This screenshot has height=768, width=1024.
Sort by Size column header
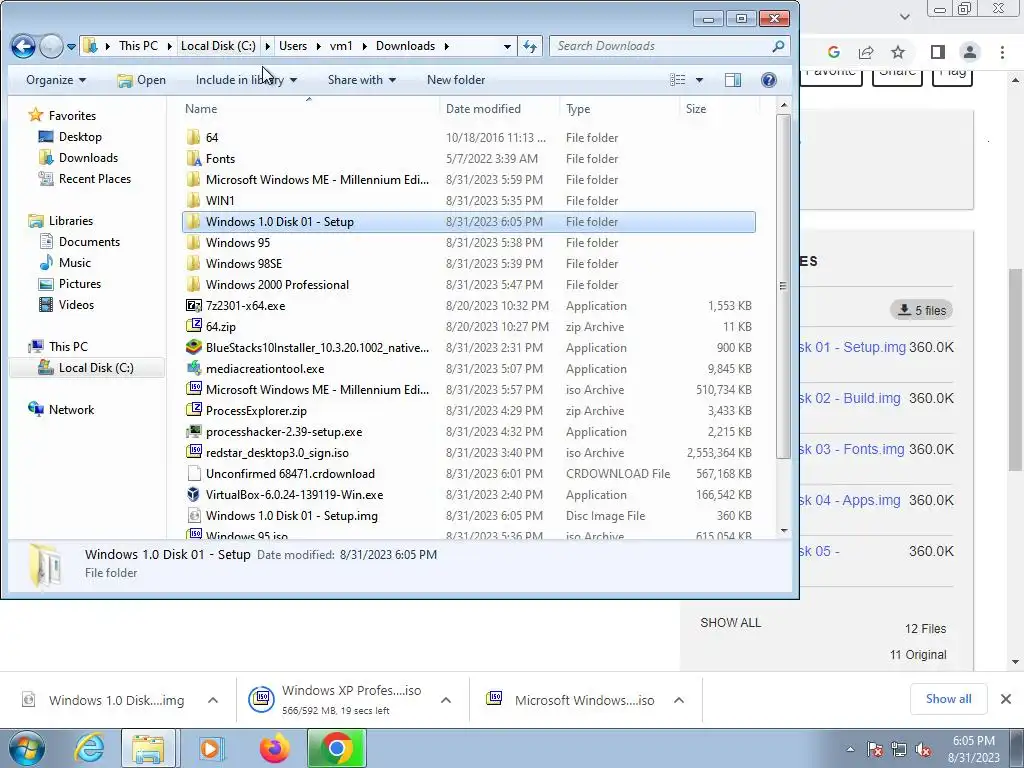(x=719, y=109)
